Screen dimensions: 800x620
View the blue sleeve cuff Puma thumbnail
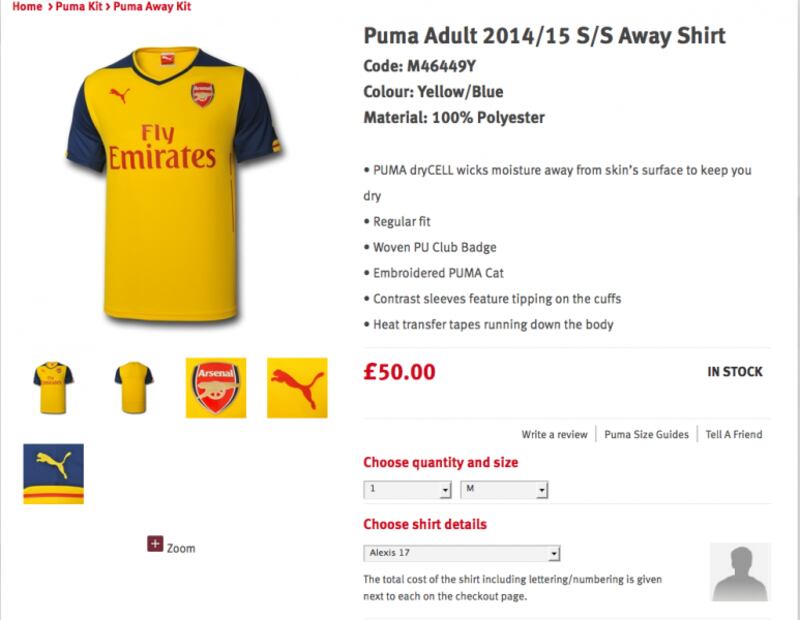[x=54, y=474]
